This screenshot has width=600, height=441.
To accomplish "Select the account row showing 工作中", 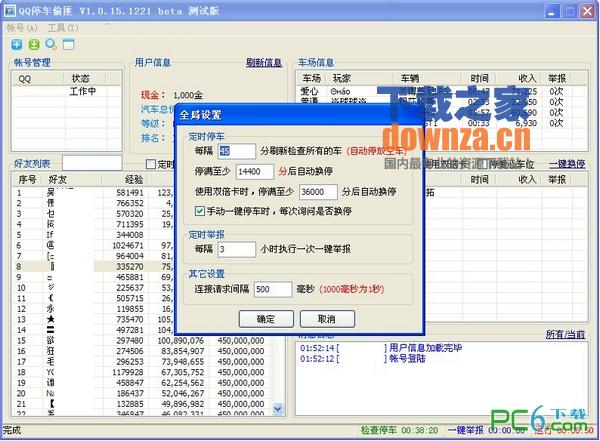I will tap(67, 91).
